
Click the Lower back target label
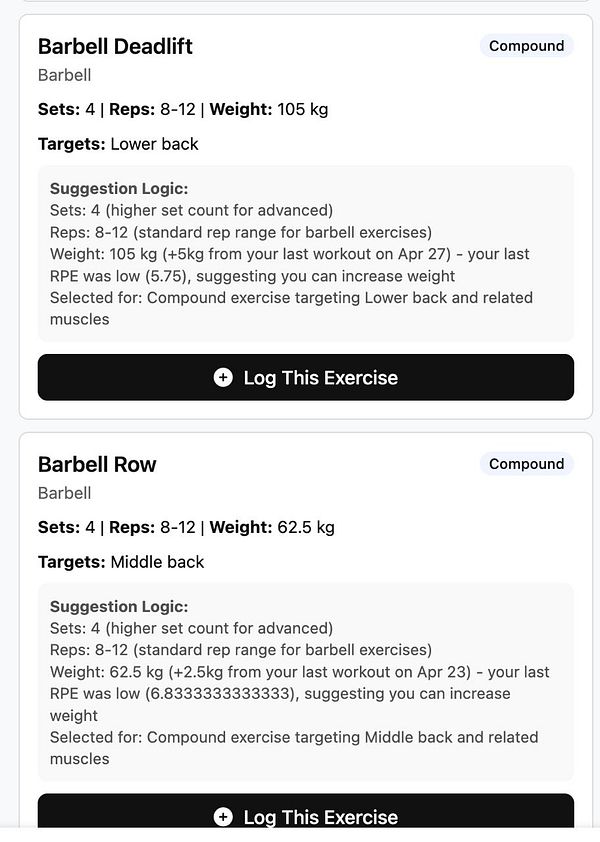[155, 143]
